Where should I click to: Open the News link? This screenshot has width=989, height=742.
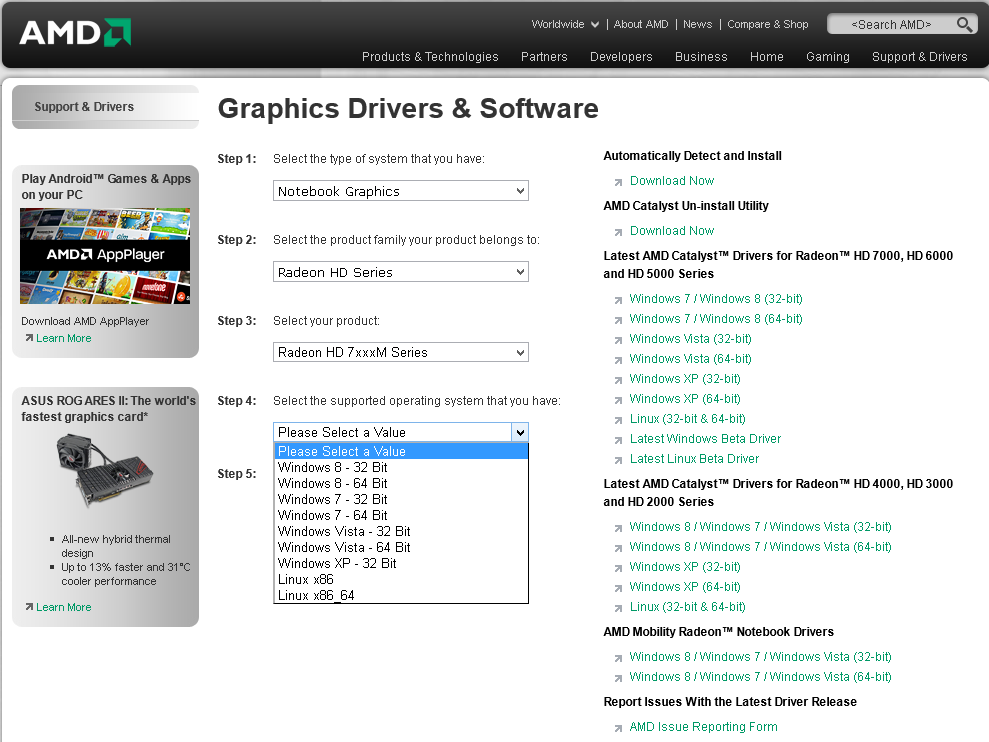(x=698, y=25)
